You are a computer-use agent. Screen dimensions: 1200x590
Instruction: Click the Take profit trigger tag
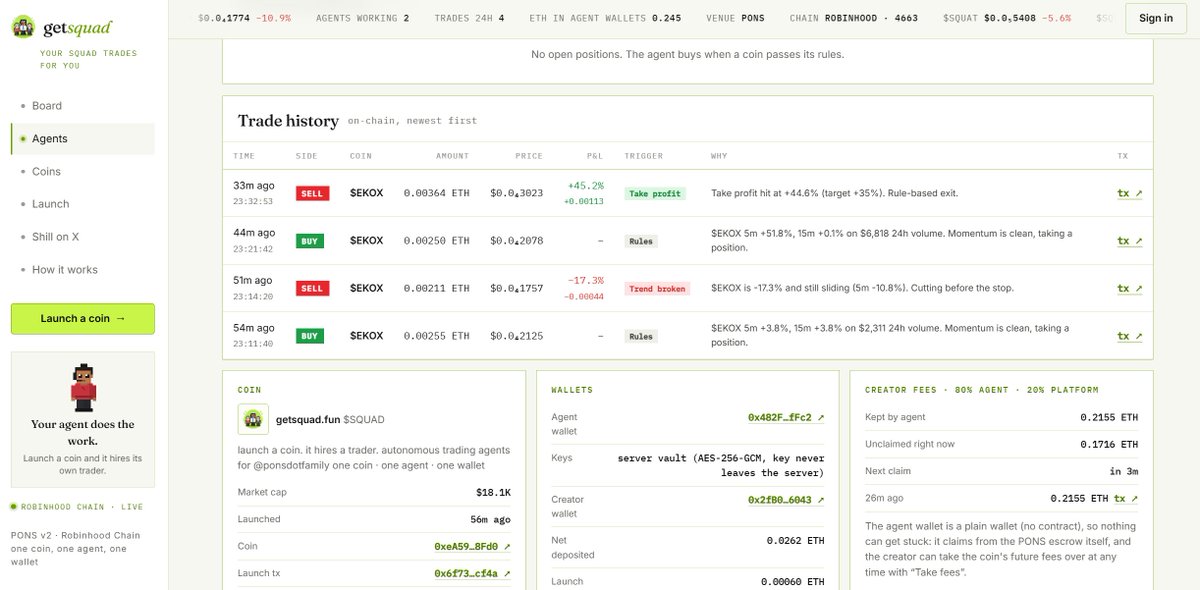(655, 193)
